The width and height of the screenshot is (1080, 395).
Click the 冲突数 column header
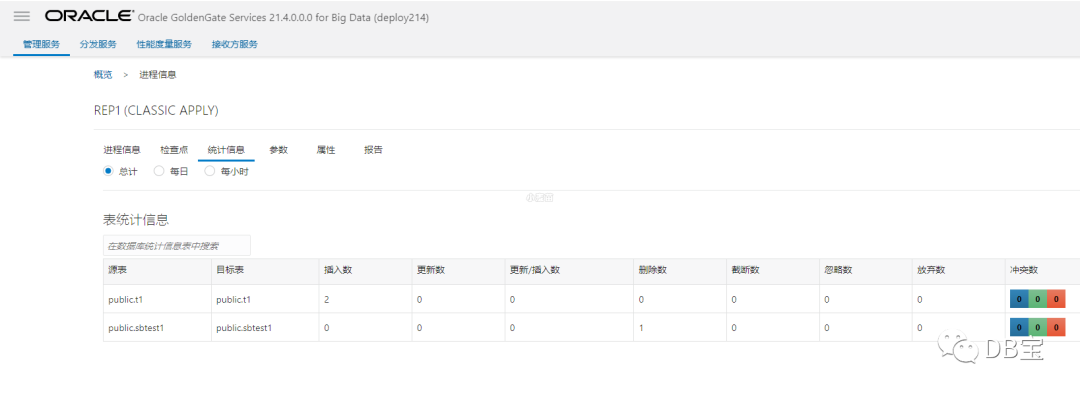(1042, 270)
